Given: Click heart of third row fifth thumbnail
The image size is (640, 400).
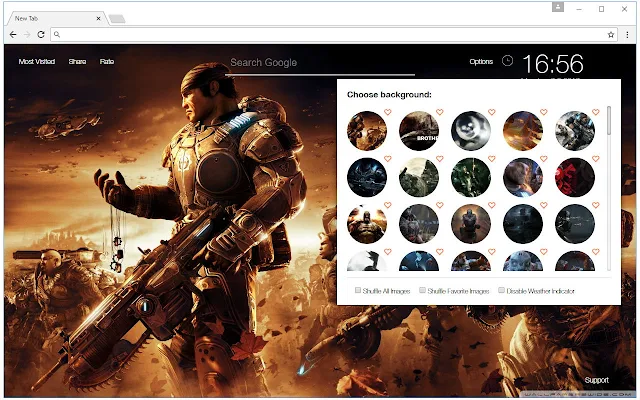Looking at the screenshot, I should pos(596,205).
